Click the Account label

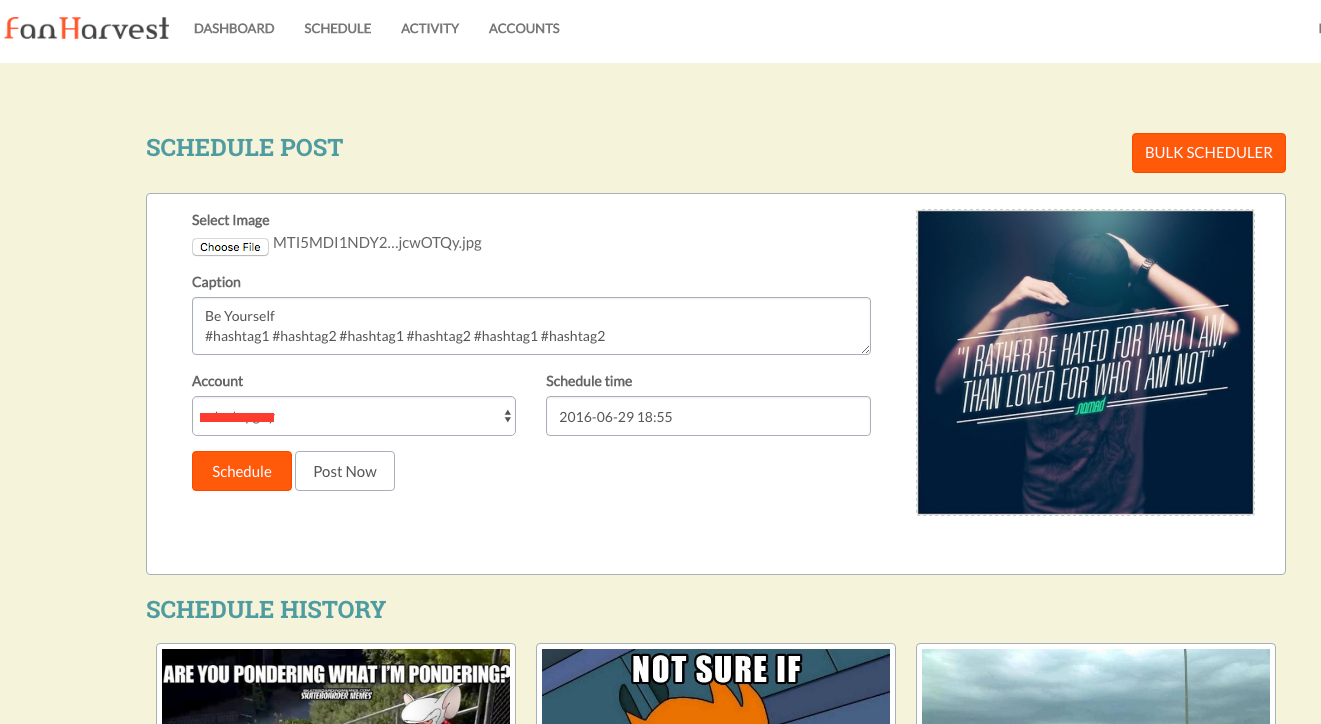(218, 381)
